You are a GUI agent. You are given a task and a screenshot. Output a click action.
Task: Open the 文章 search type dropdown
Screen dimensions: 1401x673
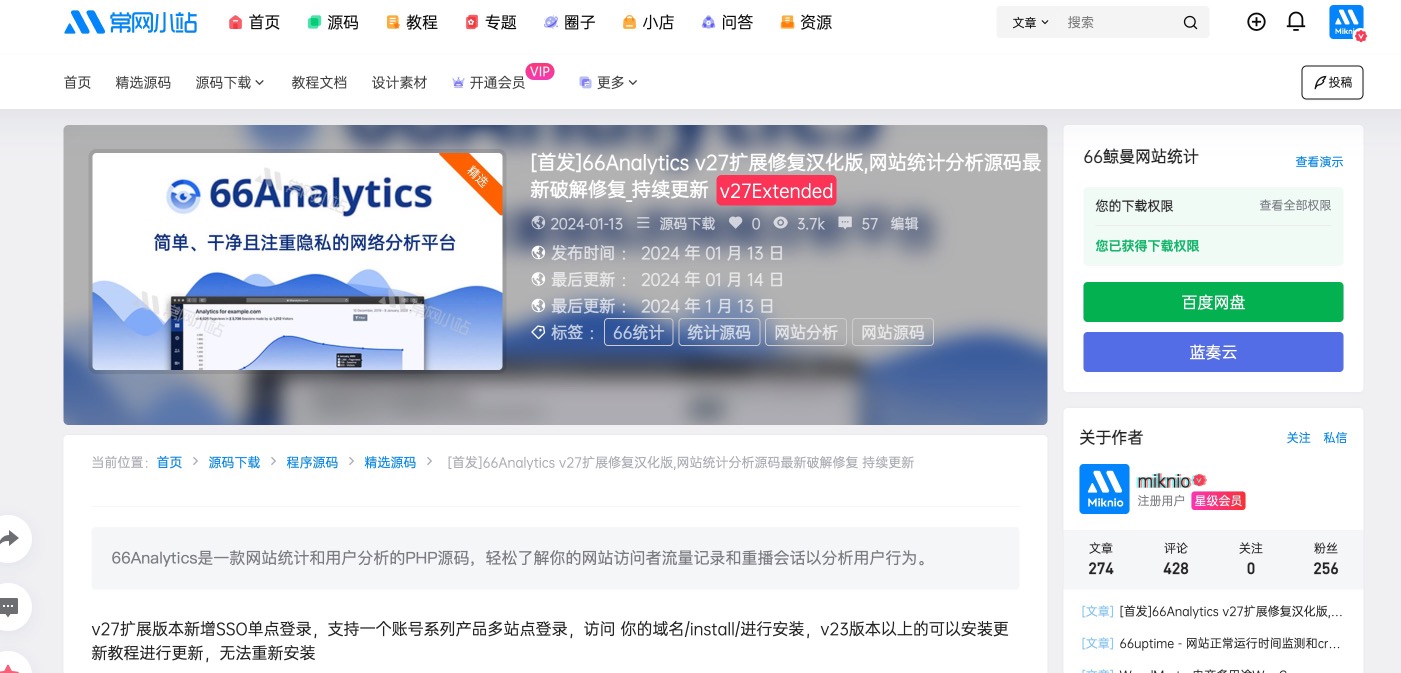(x=1031, y=22)
